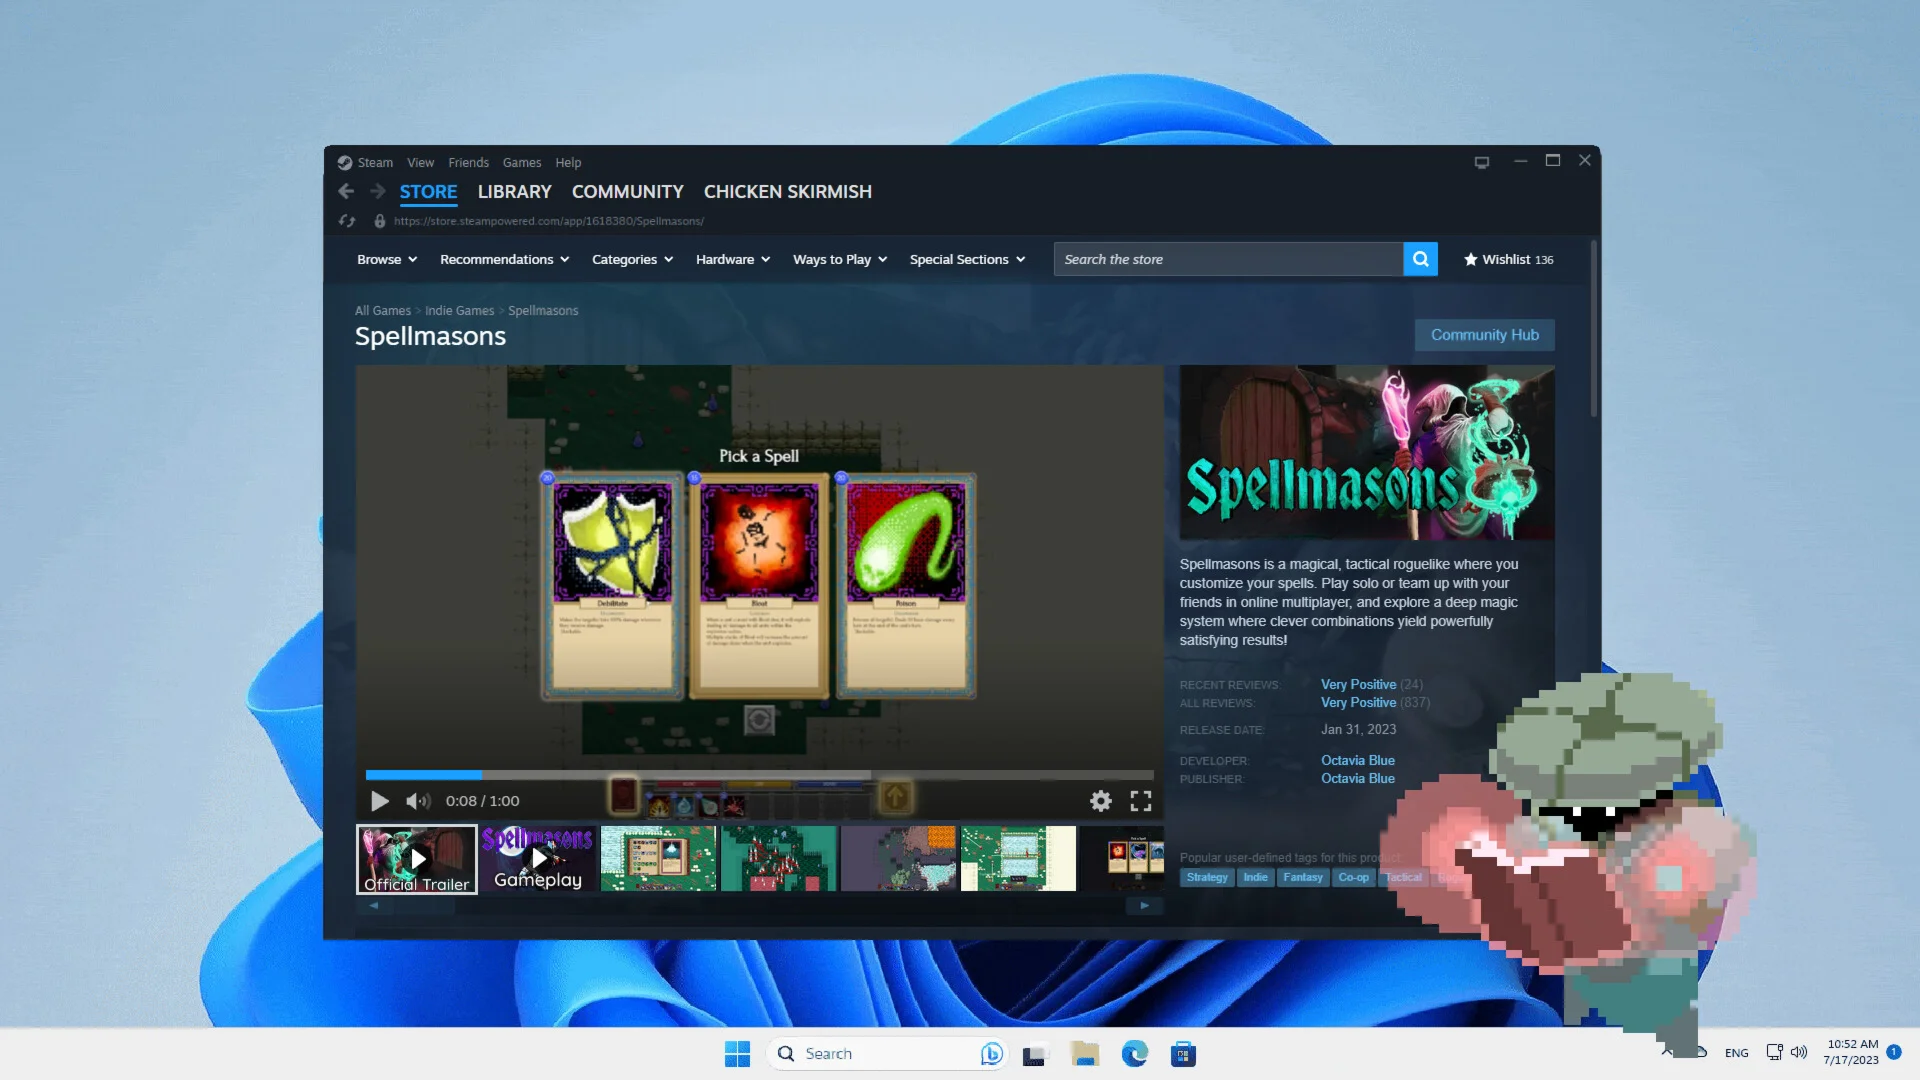Switch to the LIBRARY tab
The width and height of the screenshot is (1920, 1080).
pos(514,191)
